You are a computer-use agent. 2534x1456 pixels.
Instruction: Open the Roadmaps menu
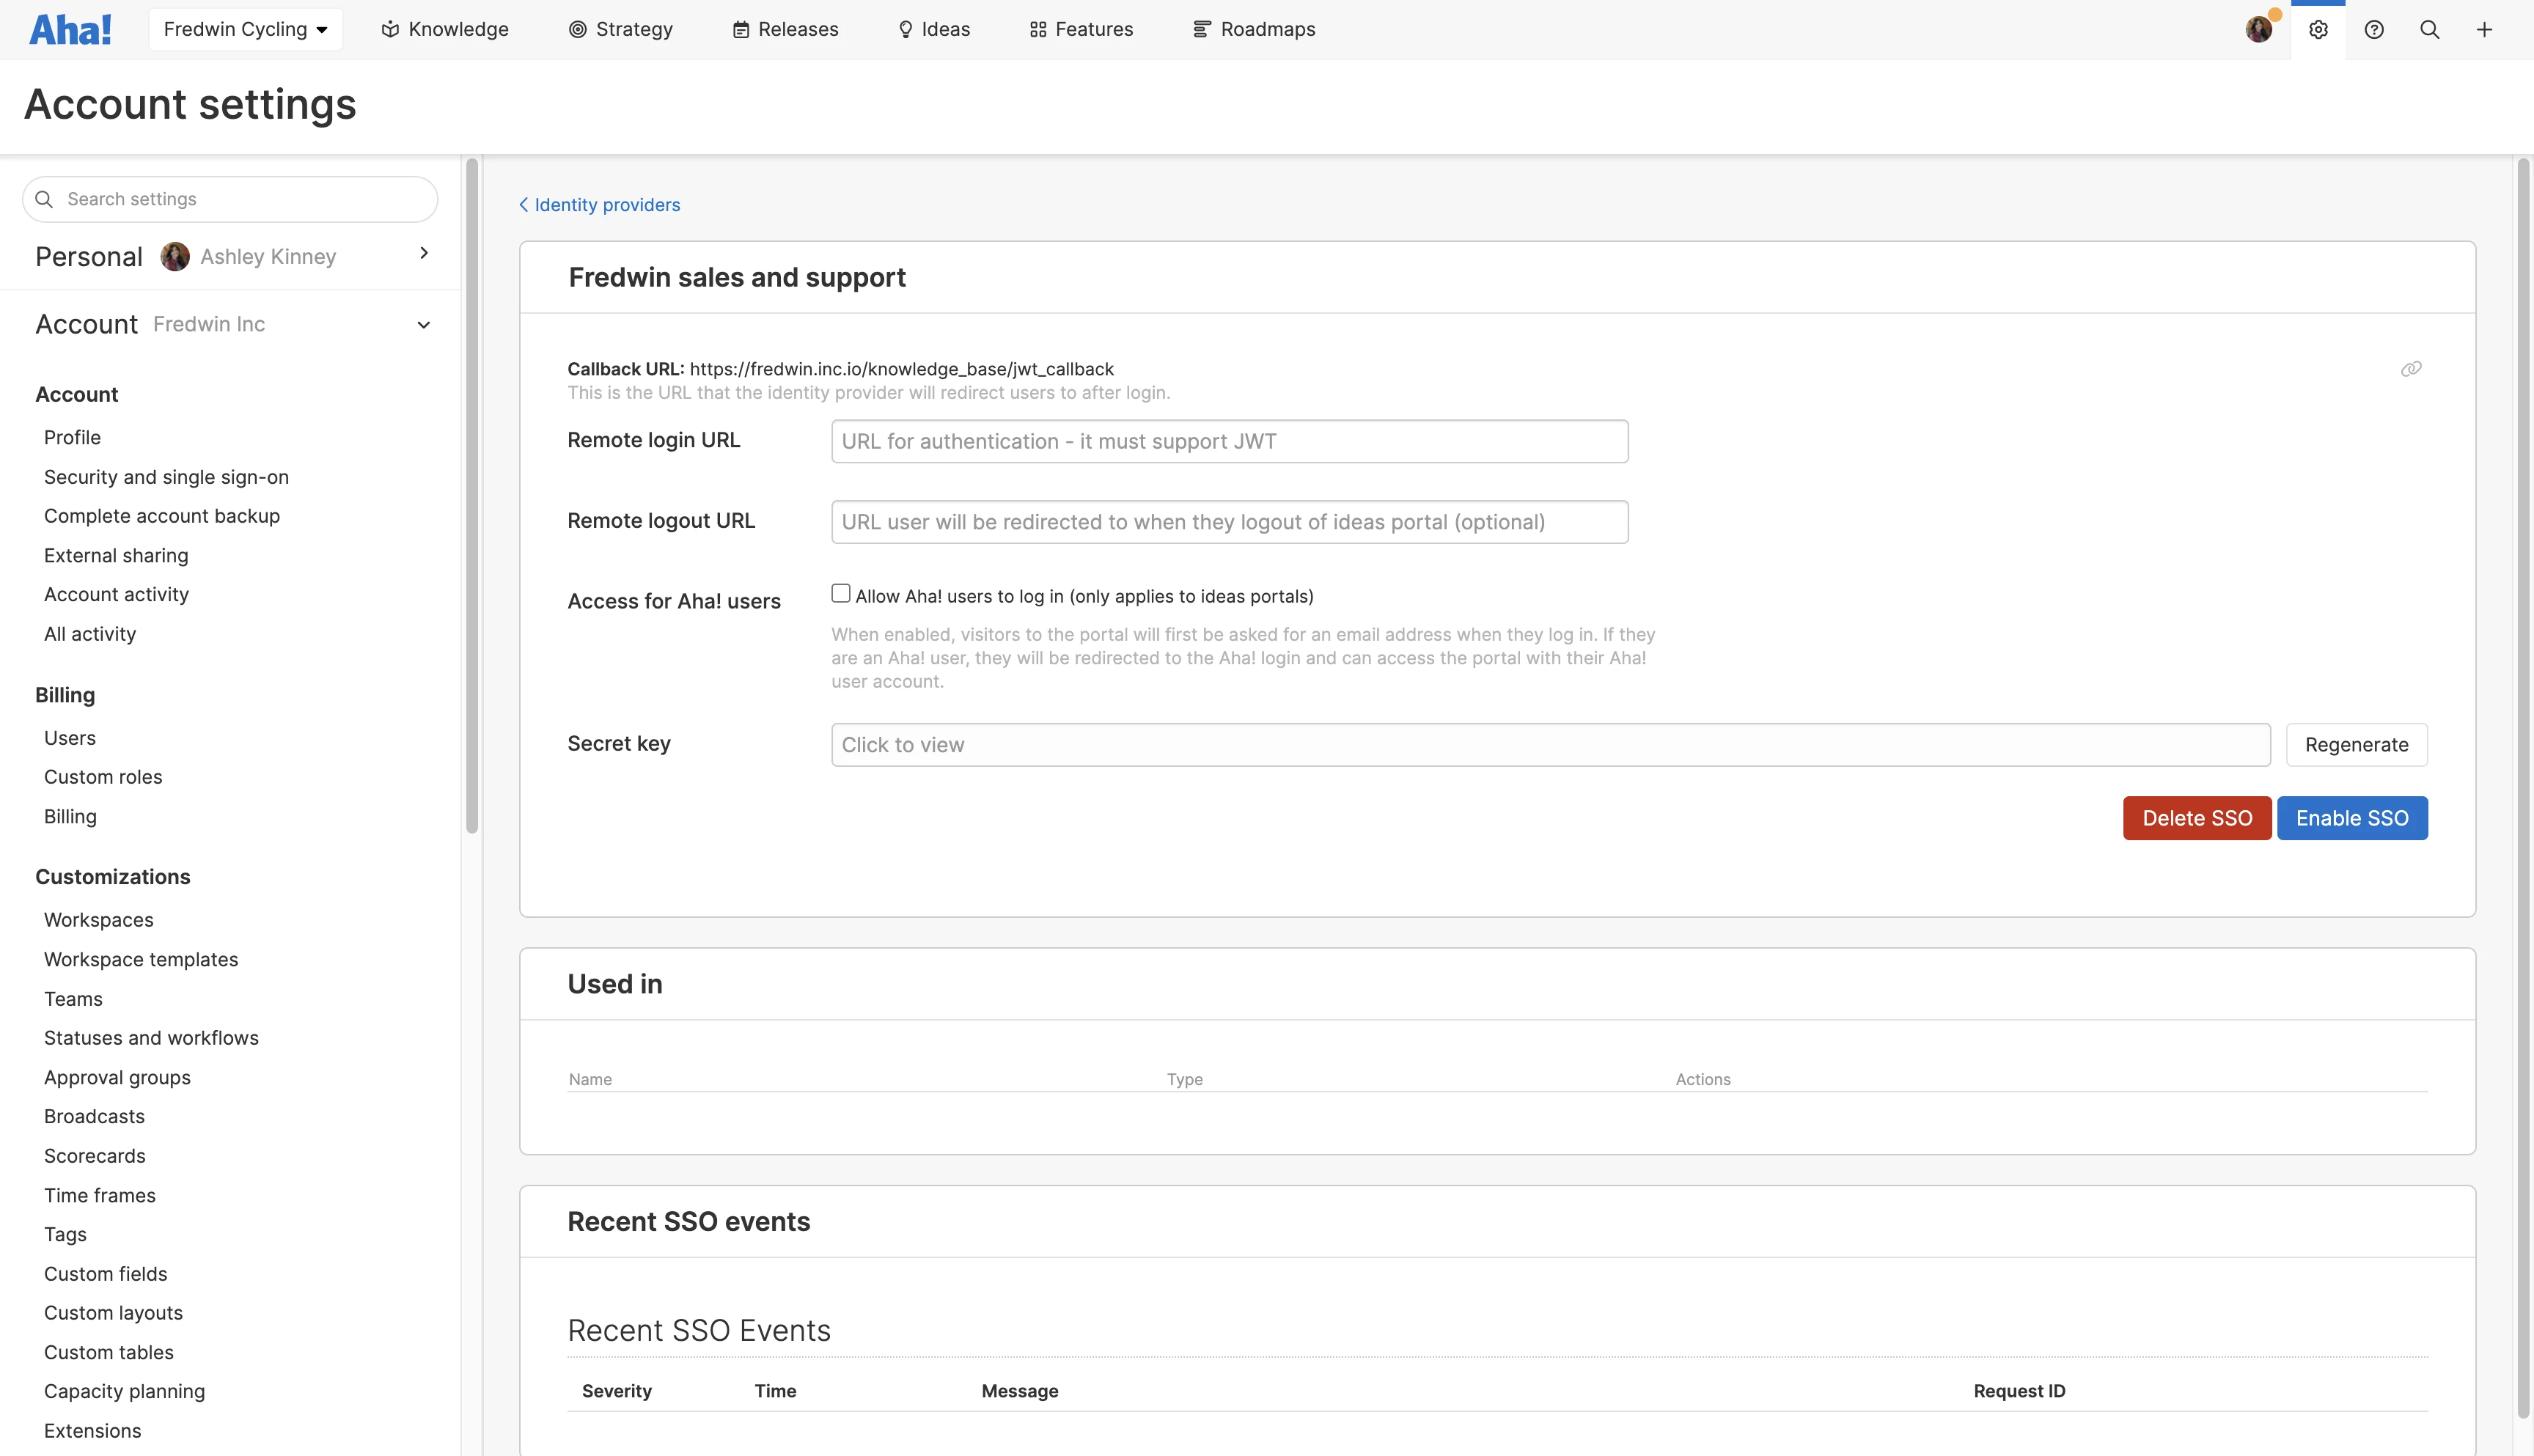[1254, 30]
